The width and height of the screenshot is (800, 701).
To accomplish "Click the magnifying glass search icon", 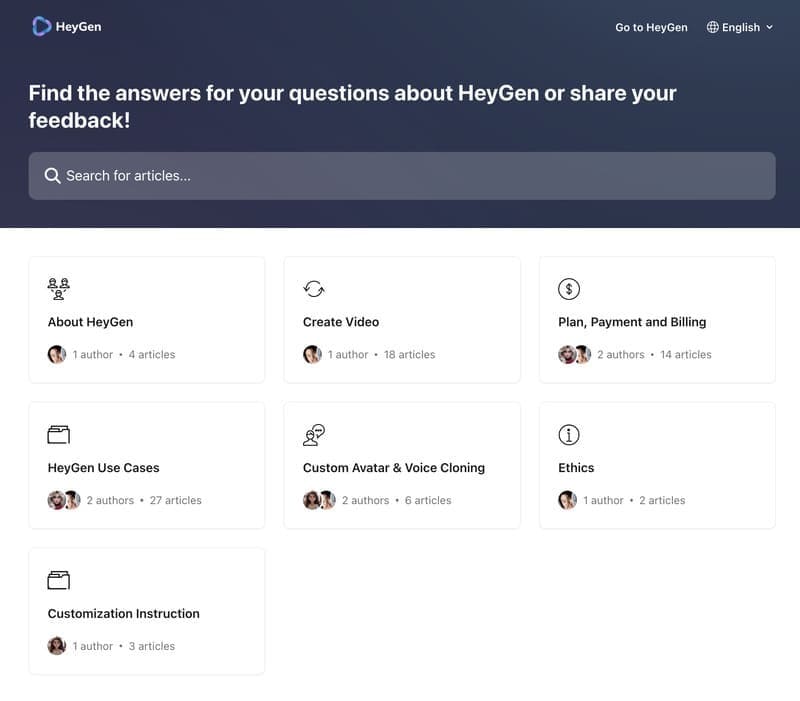I will pyautogui.click(x=52, y=176).
